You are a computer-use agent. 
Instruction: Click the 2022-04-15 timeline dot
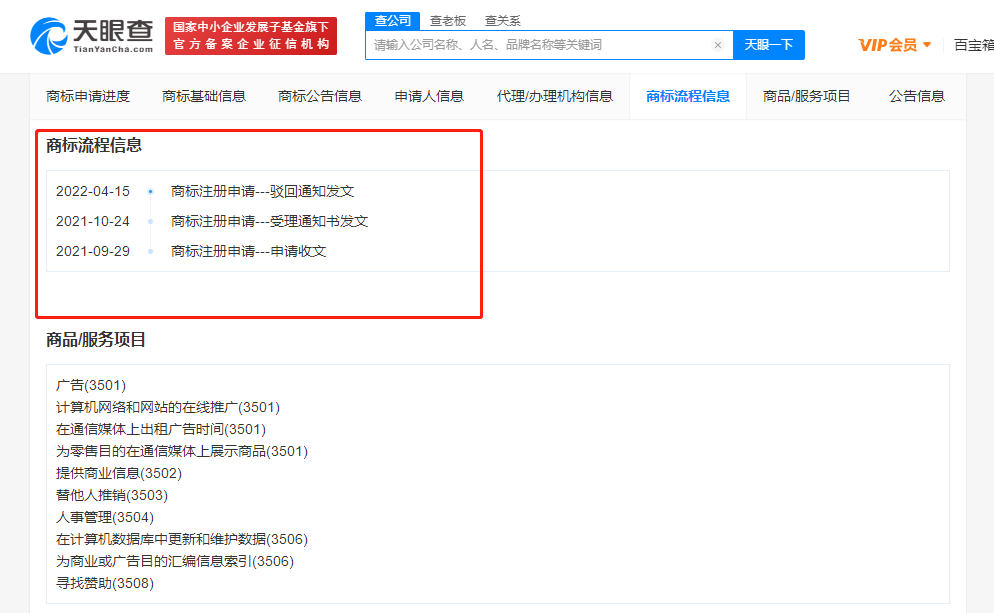(150, 191)
